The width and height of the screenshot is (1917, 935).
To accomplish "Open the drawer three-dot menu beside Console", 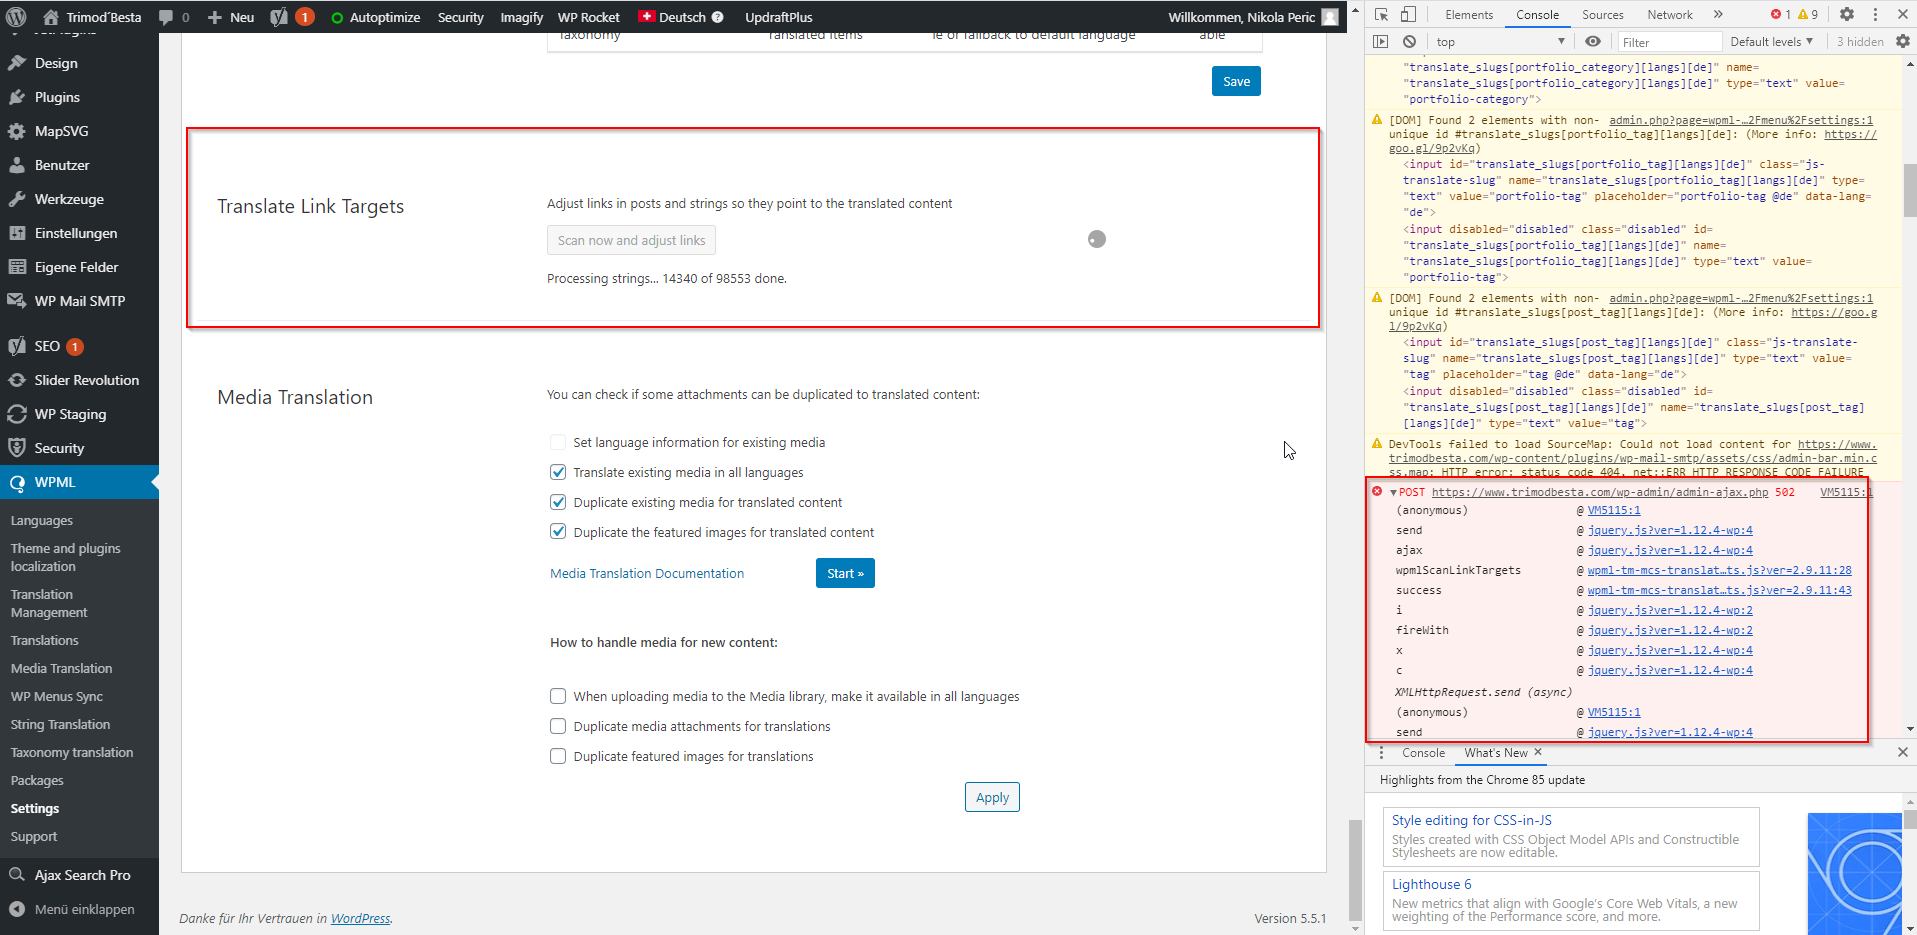I will point(1382,752).
